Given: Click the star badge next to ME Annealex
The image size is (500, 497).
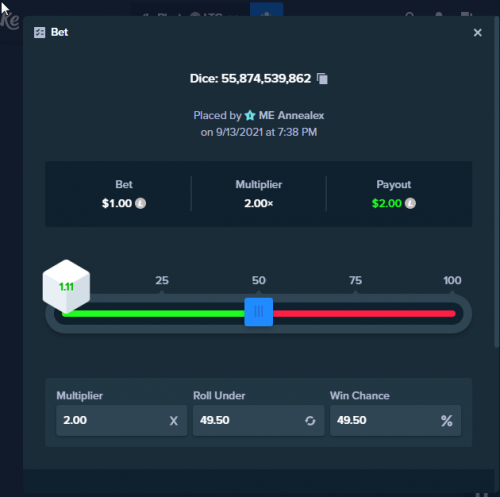Looking at the screenshot, I should pyautogui.click(x=250, y=115).
